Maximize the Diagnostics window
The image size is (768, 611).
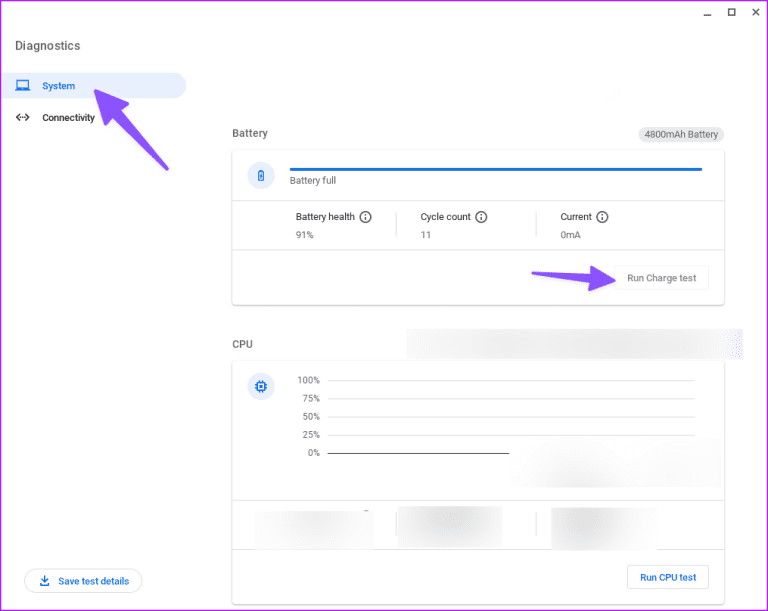pos(731,12)
